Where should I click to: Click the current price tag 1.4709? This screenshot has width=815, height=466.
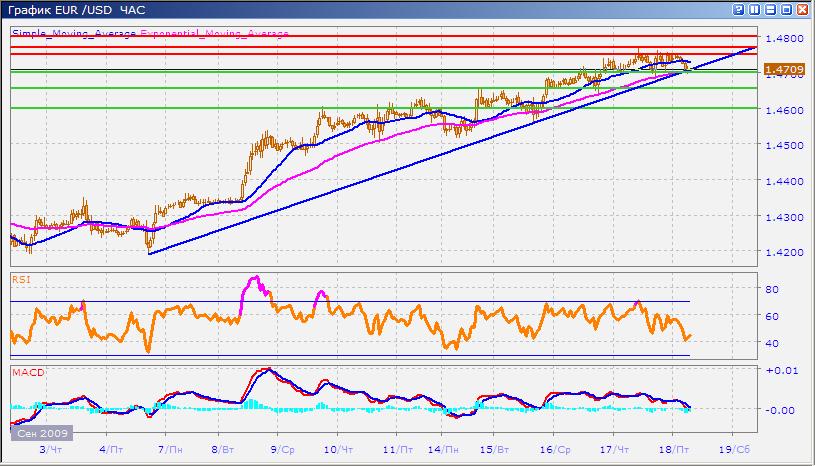click(x=781, y=70)
